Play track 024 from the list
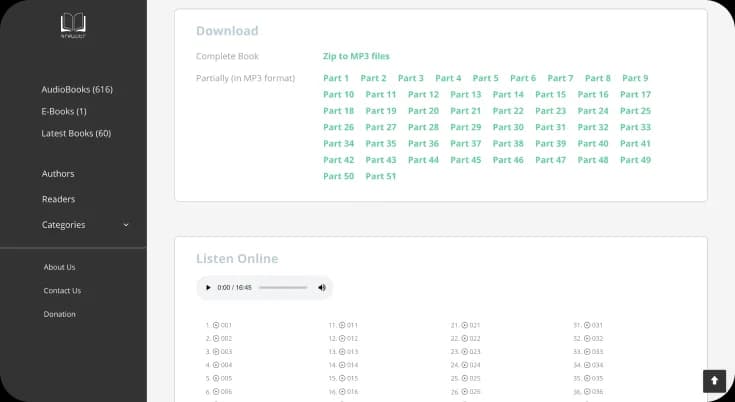The width and height of the screenshot is (735, 402). (x=471, y=365)
